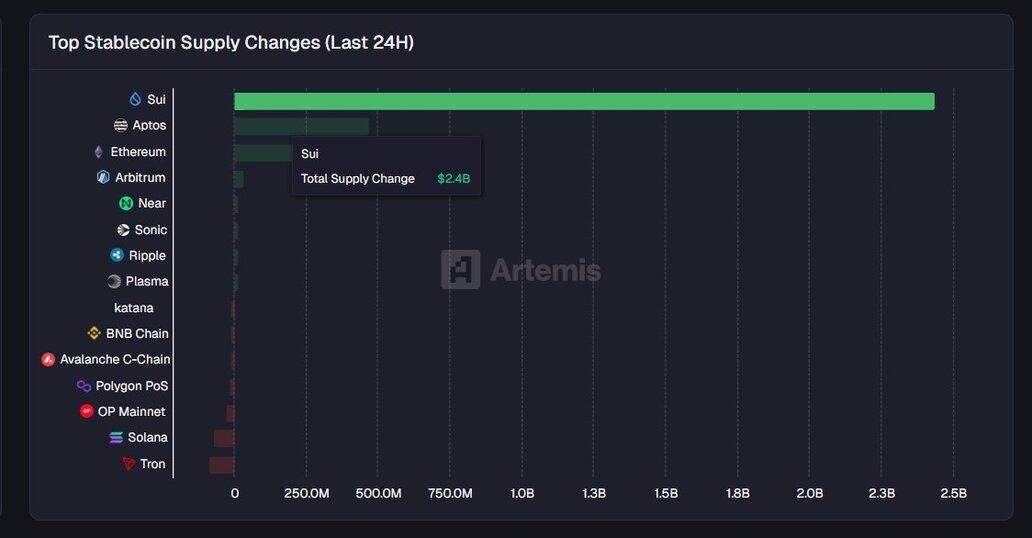Click the green Sui supply bar
This screenshot has height=538, width=1032.
coord(584,101)
